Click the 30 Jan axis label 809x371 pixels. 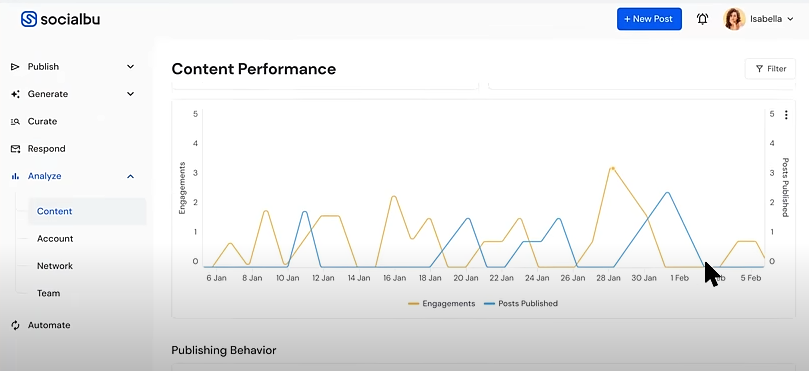click(x=644, y=278)
